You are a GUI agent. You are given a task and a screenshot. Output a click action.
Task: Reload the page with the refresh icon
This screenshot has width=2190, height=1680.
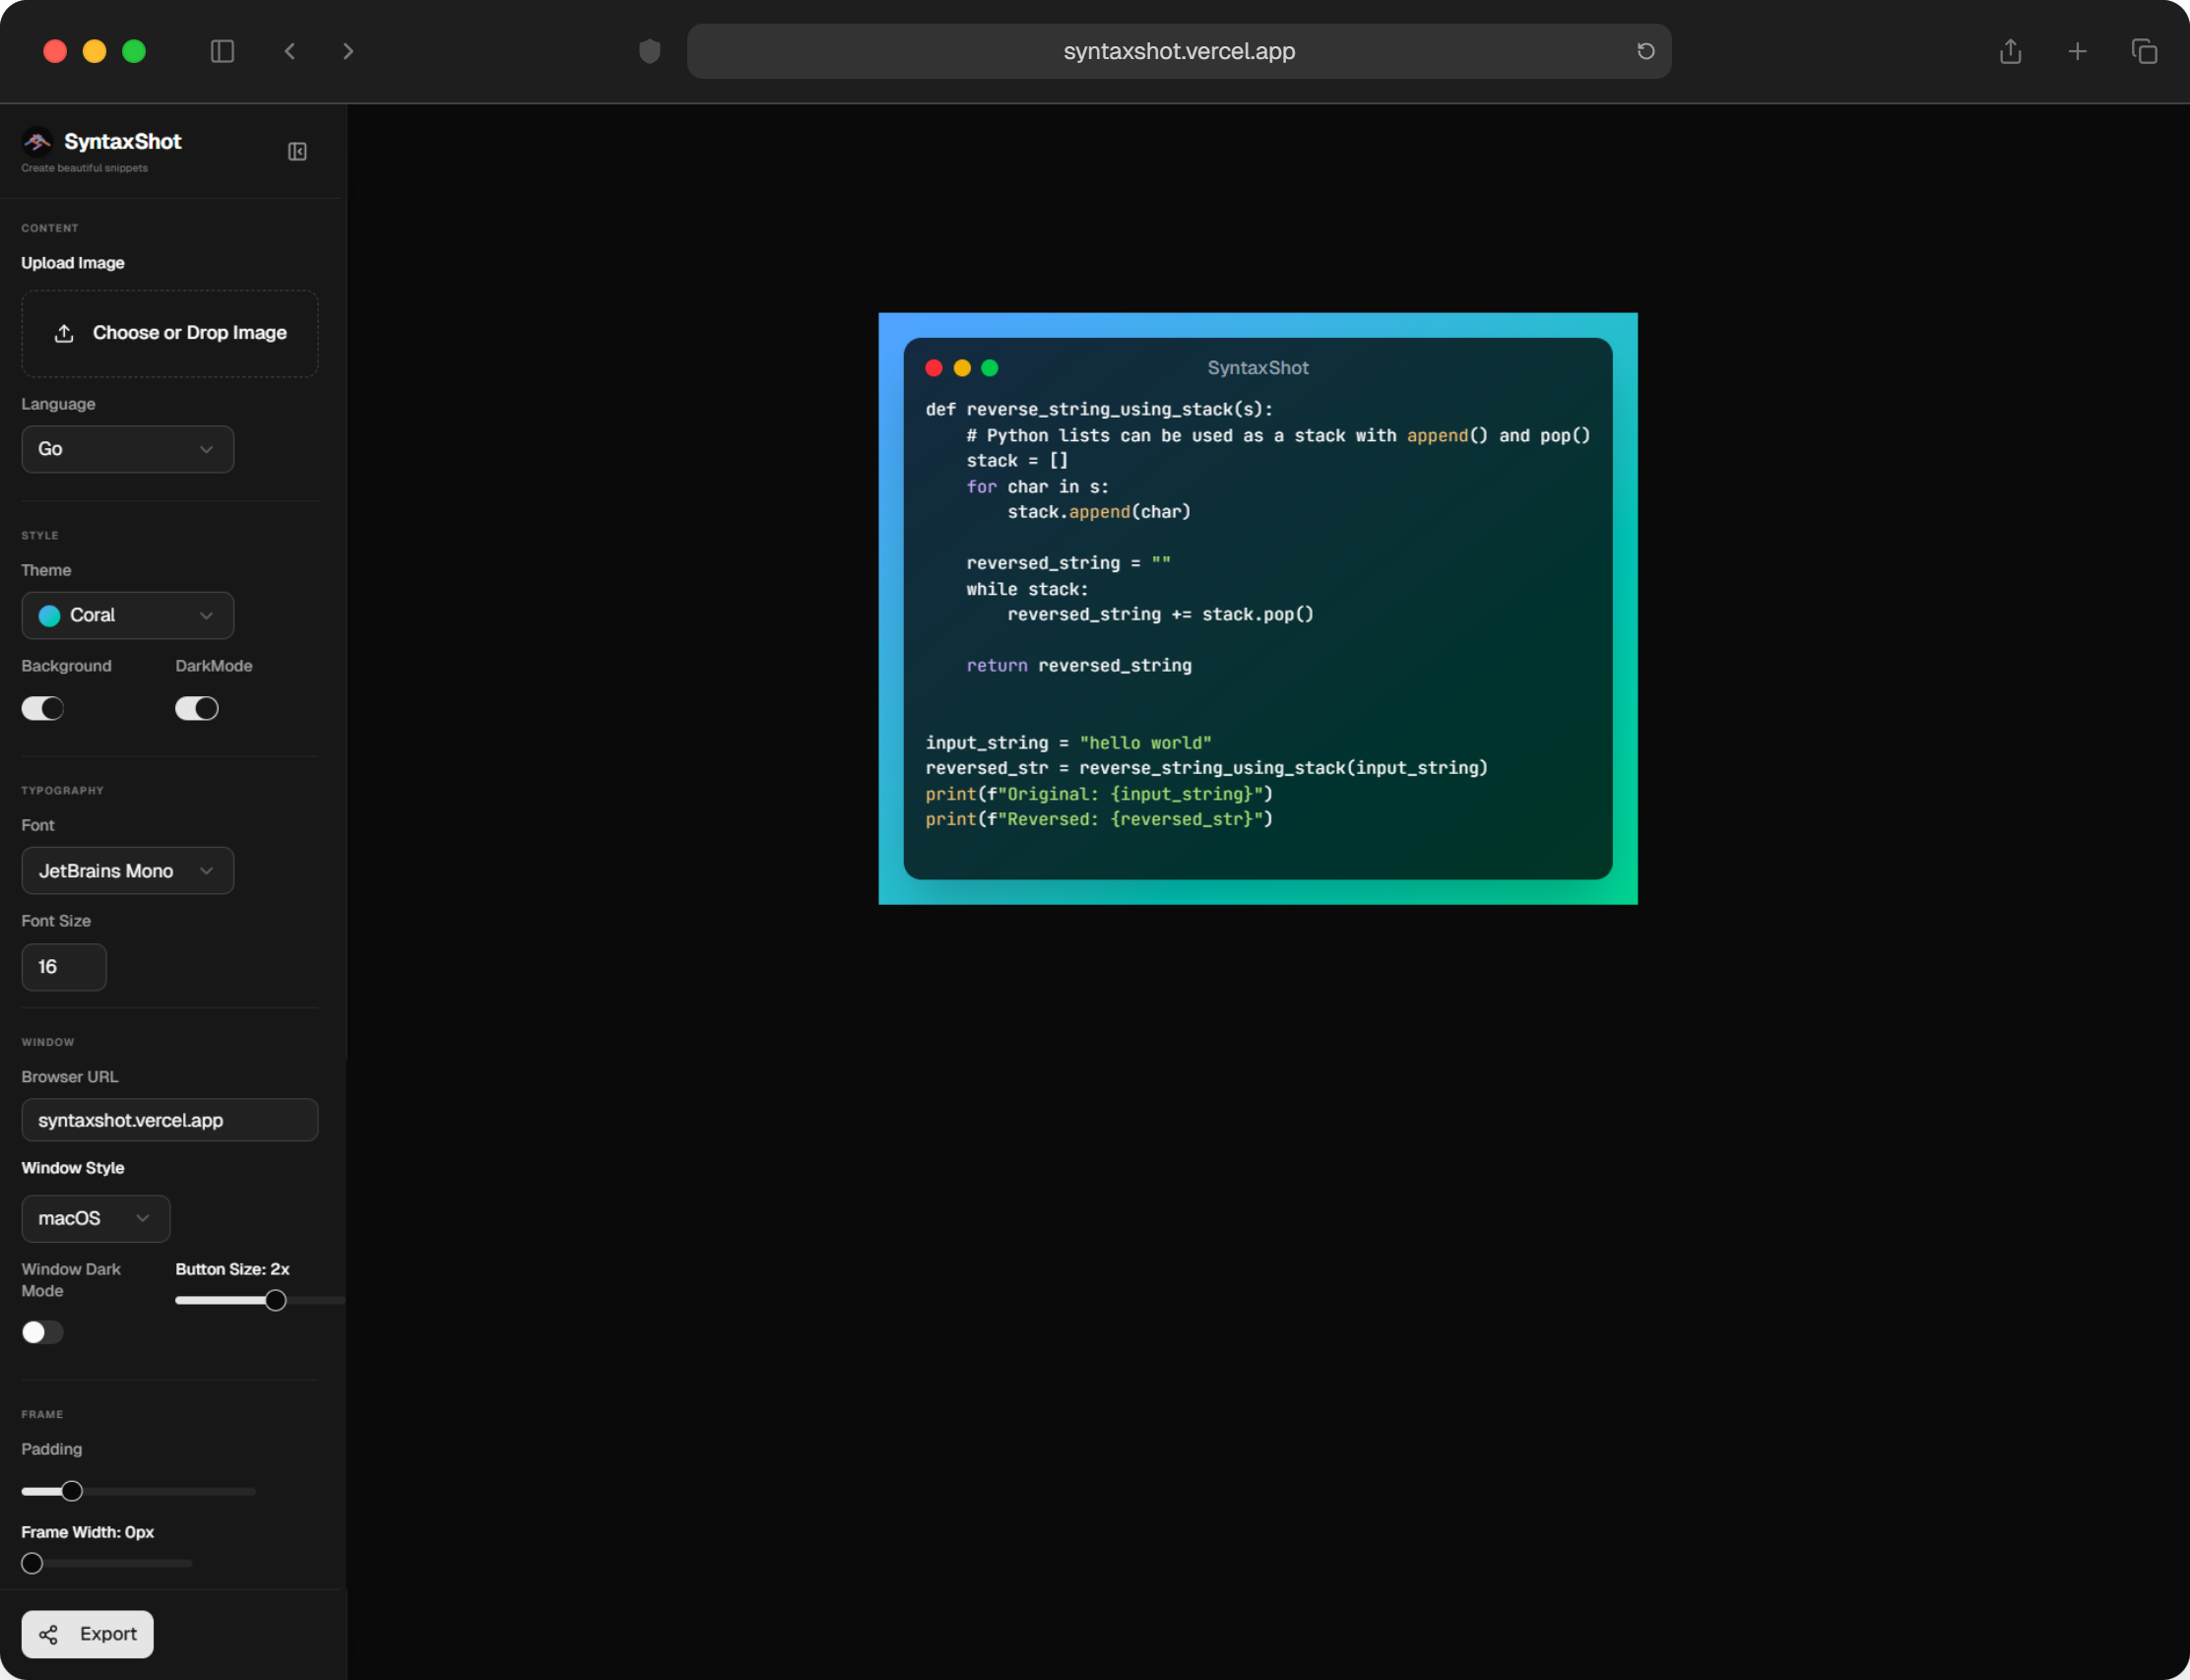pos(1645,51)
